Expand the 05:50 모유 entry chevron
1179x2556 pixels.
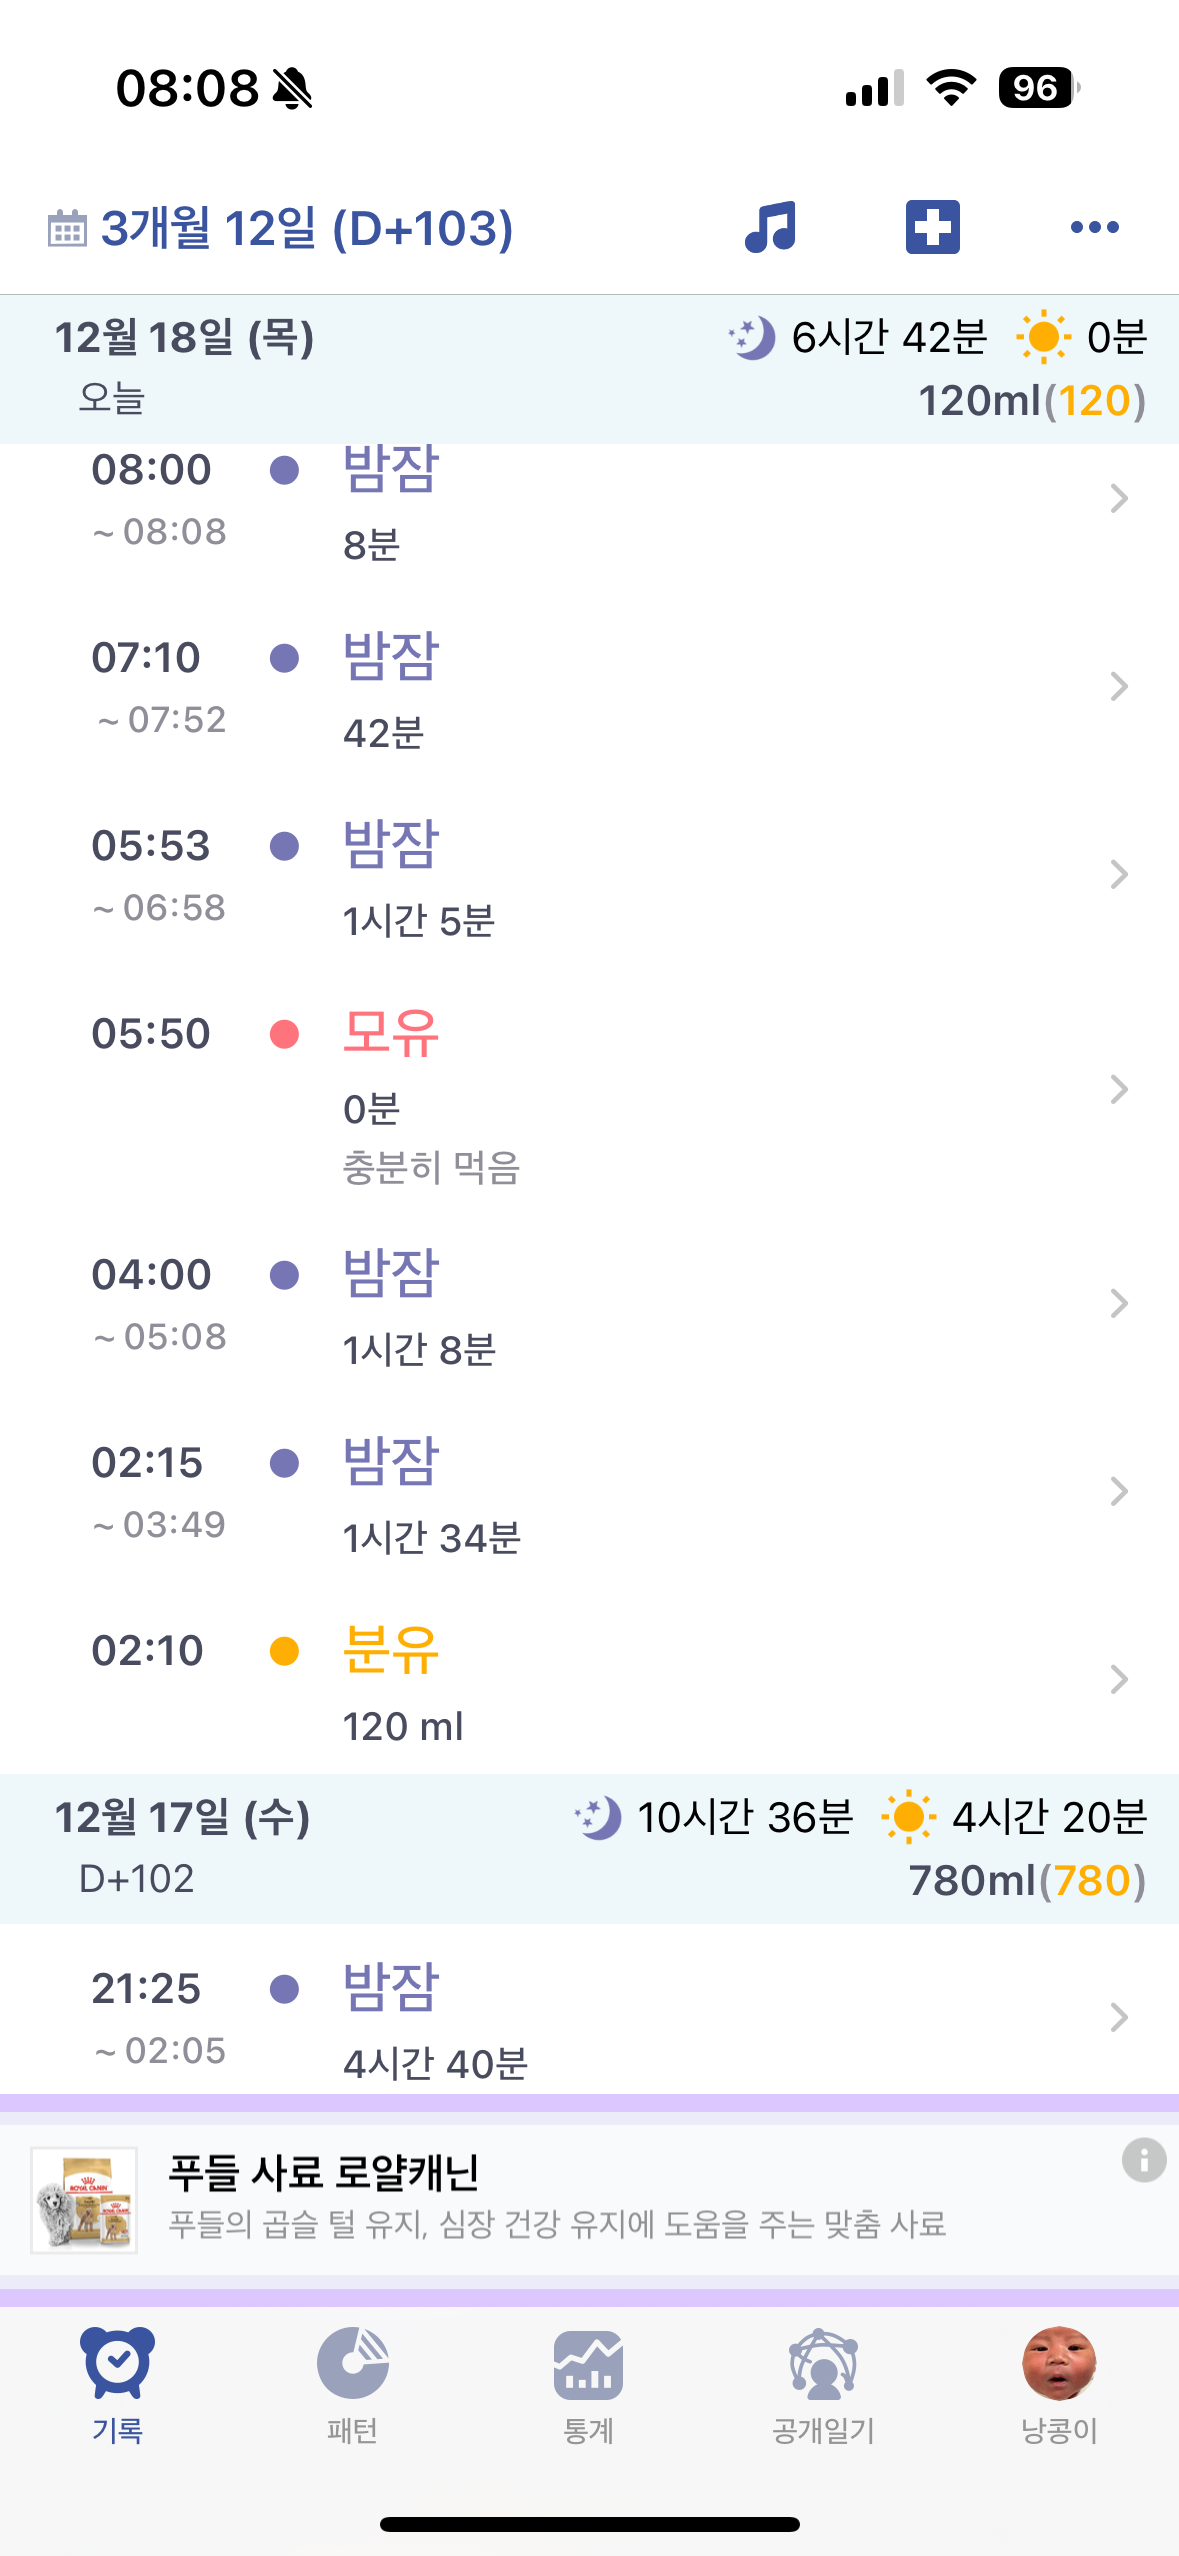coord(1119,1089)
